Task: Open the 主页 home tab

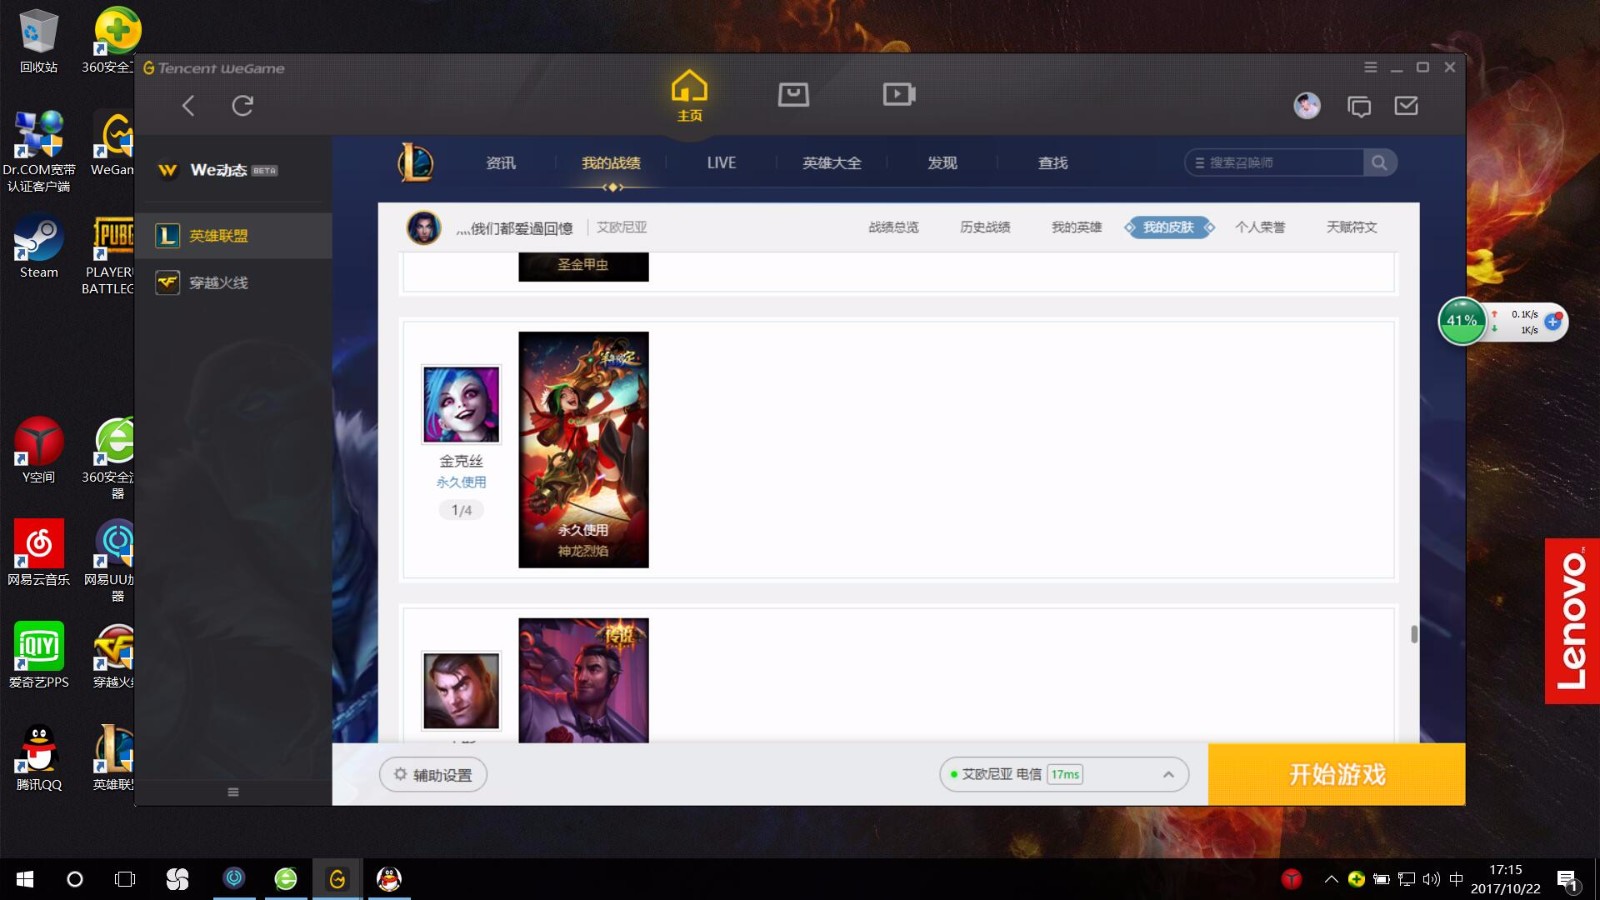Action: click(x=689, y=96)
